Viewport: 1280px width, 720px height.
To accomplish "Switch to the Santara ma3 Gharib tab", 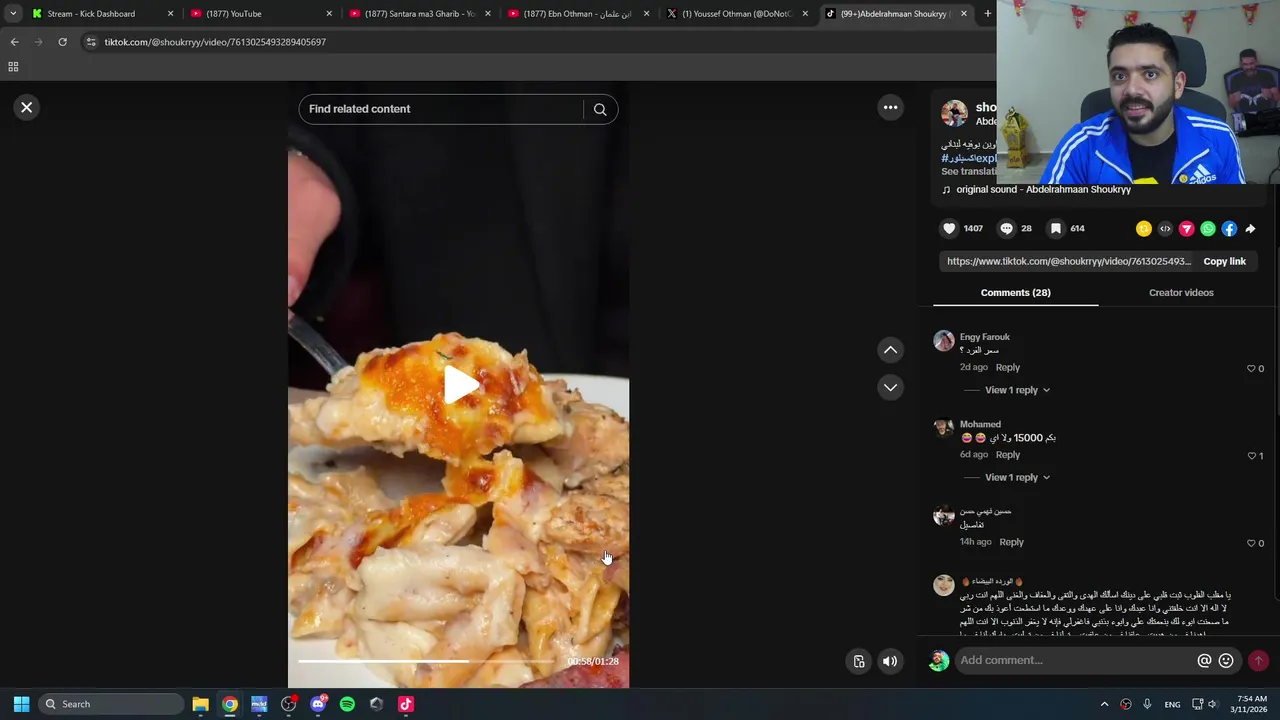I will click(x=420, y=14).
